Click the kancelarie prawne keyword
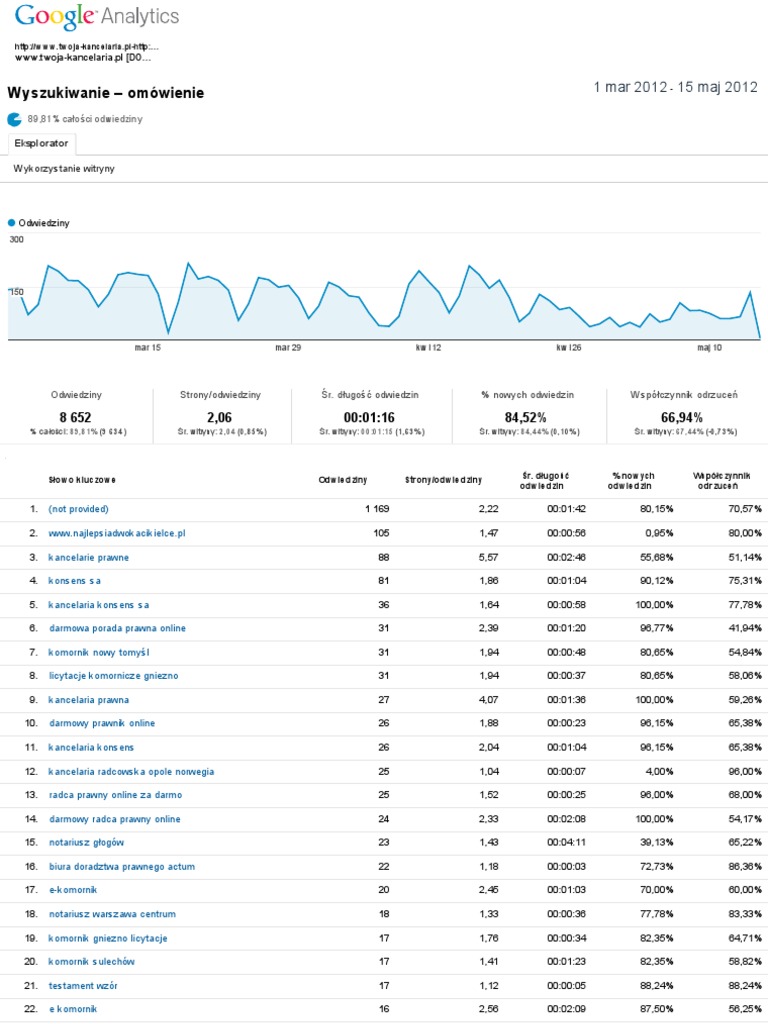 (88, 557)
